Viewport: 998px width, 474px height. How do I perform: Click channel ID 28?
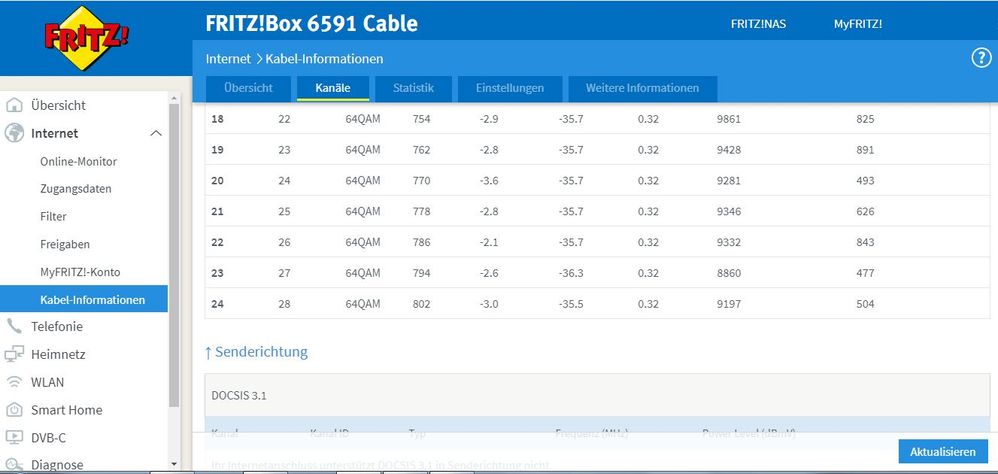(x=284, y=304)
